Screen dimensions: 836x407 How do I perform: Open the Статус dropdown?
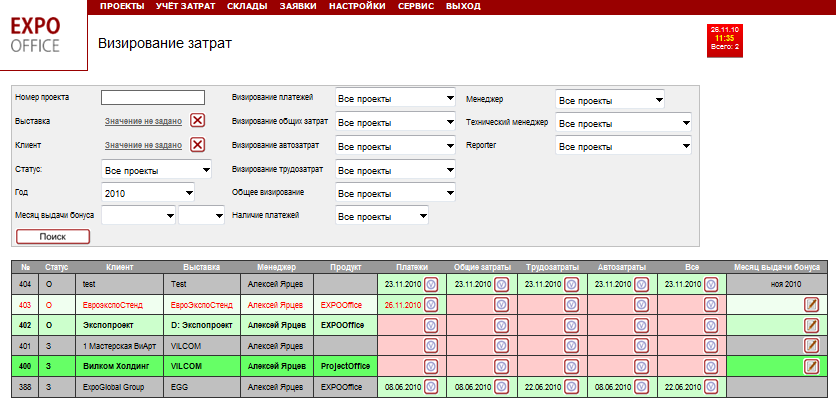[x=157, y=170]
